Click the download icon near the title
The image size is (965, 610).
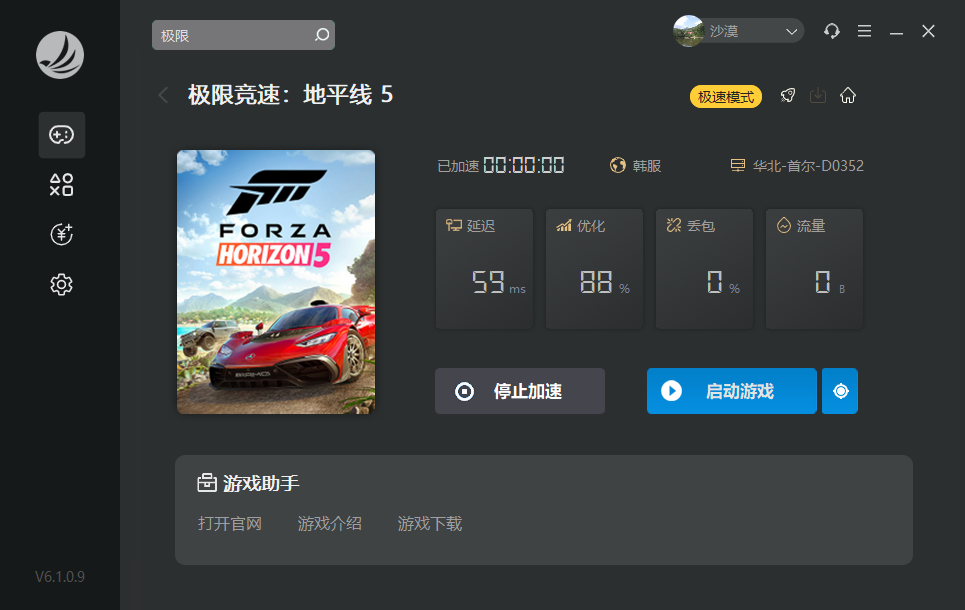[818, 96]
